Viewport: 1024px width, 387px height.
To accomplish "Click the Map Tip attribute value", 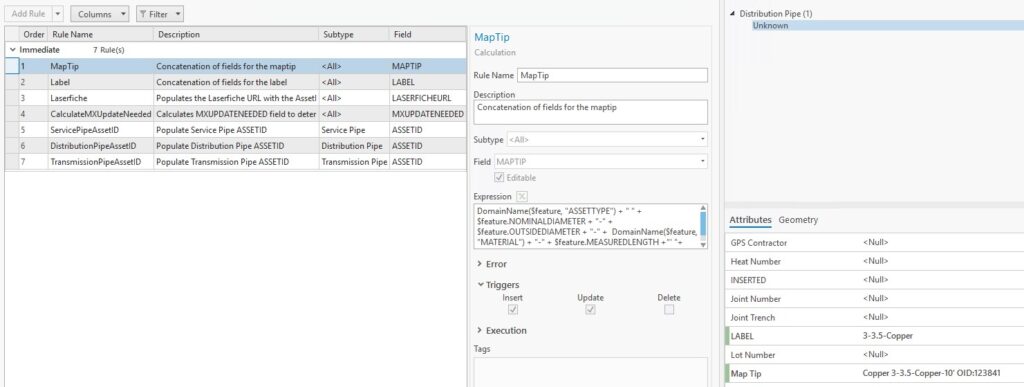I will (x=931, y=374).
